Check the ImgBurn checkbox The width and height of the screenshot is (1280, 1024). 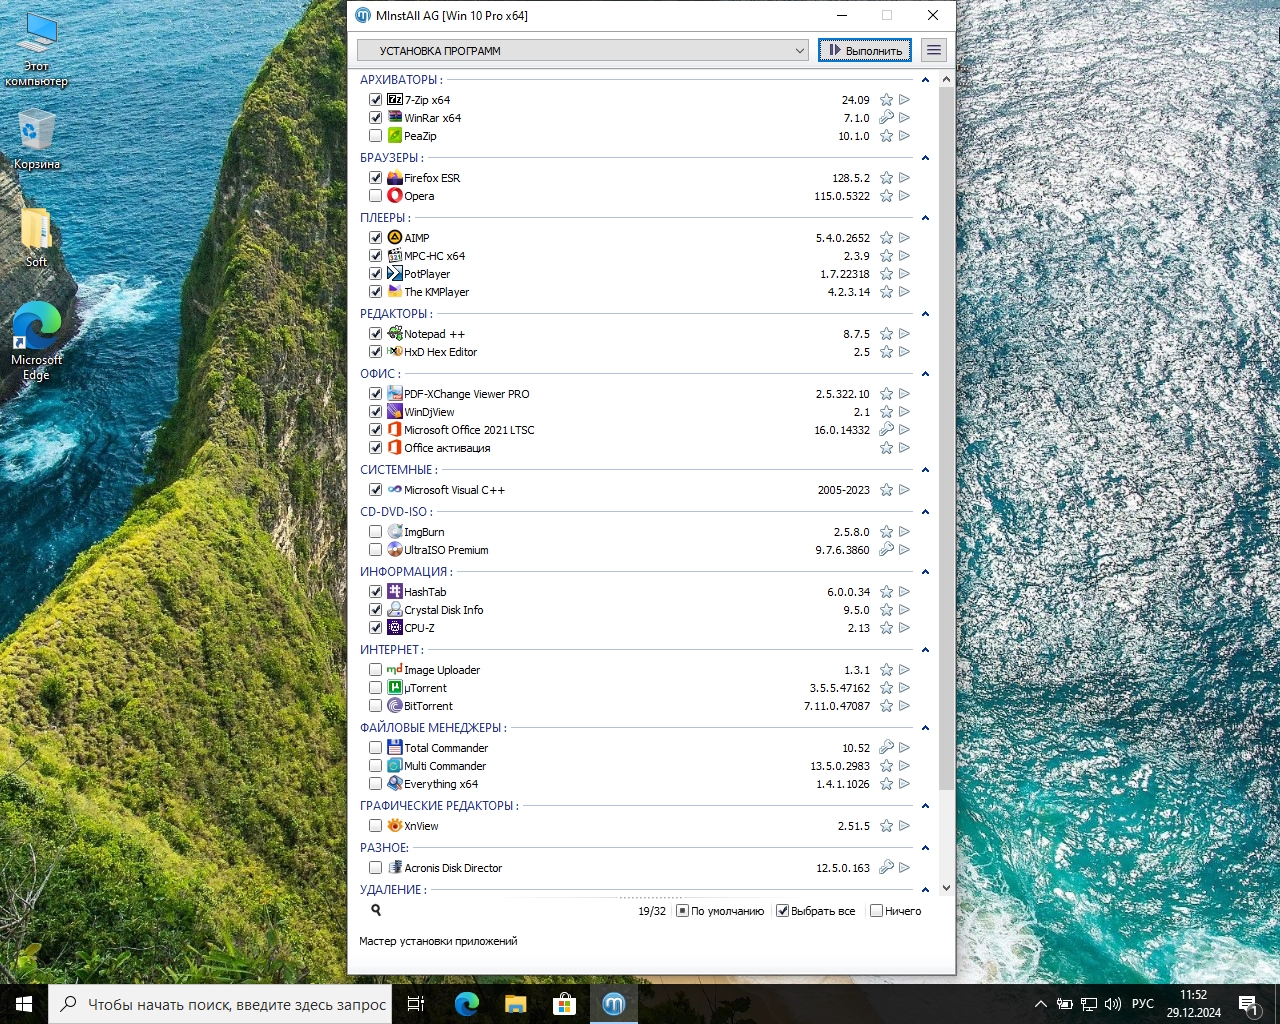click(375, 532)
